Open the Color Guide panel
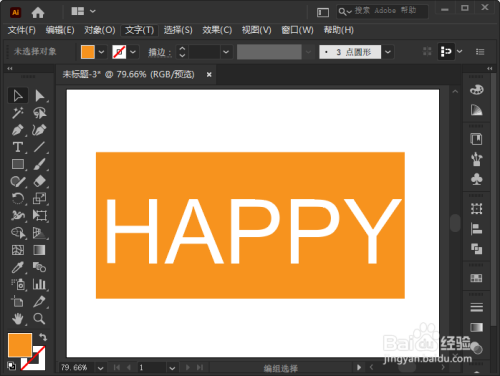Image resolution: width=500 pixels, height=376 pixels. point(476,110)
